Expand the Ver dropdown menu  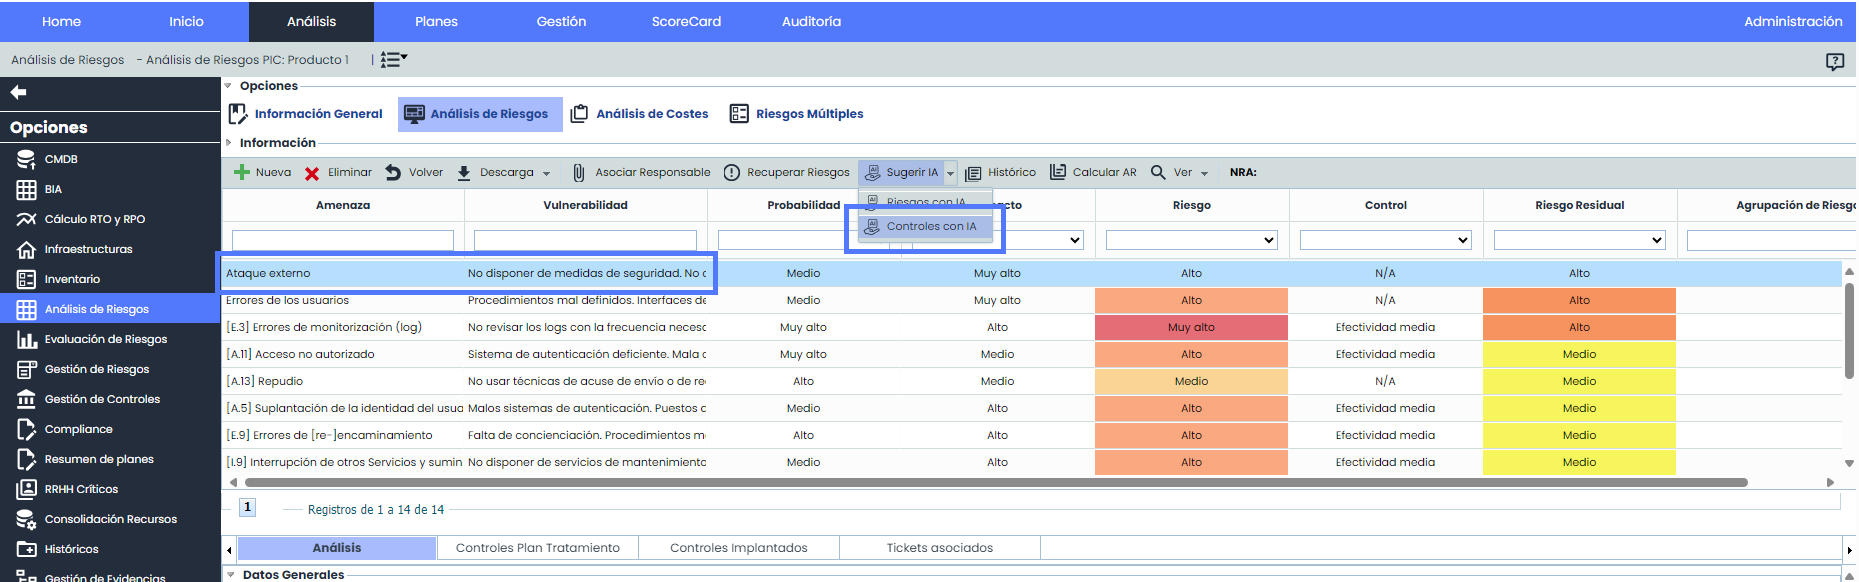1204,173
